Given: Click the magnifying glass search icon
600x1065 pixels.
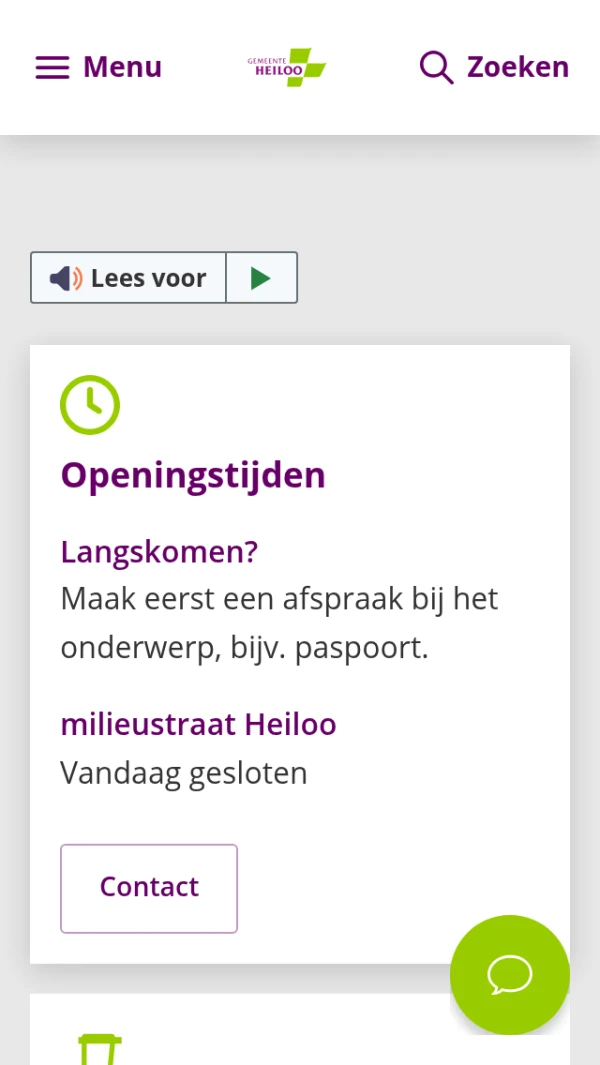Looking at the screenshot, I should [x=436, y=67].
